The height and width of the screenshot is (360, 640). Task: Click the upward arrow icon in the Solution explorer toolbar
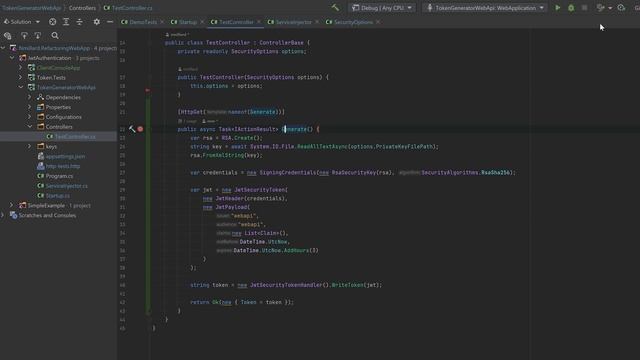(24, 36)
